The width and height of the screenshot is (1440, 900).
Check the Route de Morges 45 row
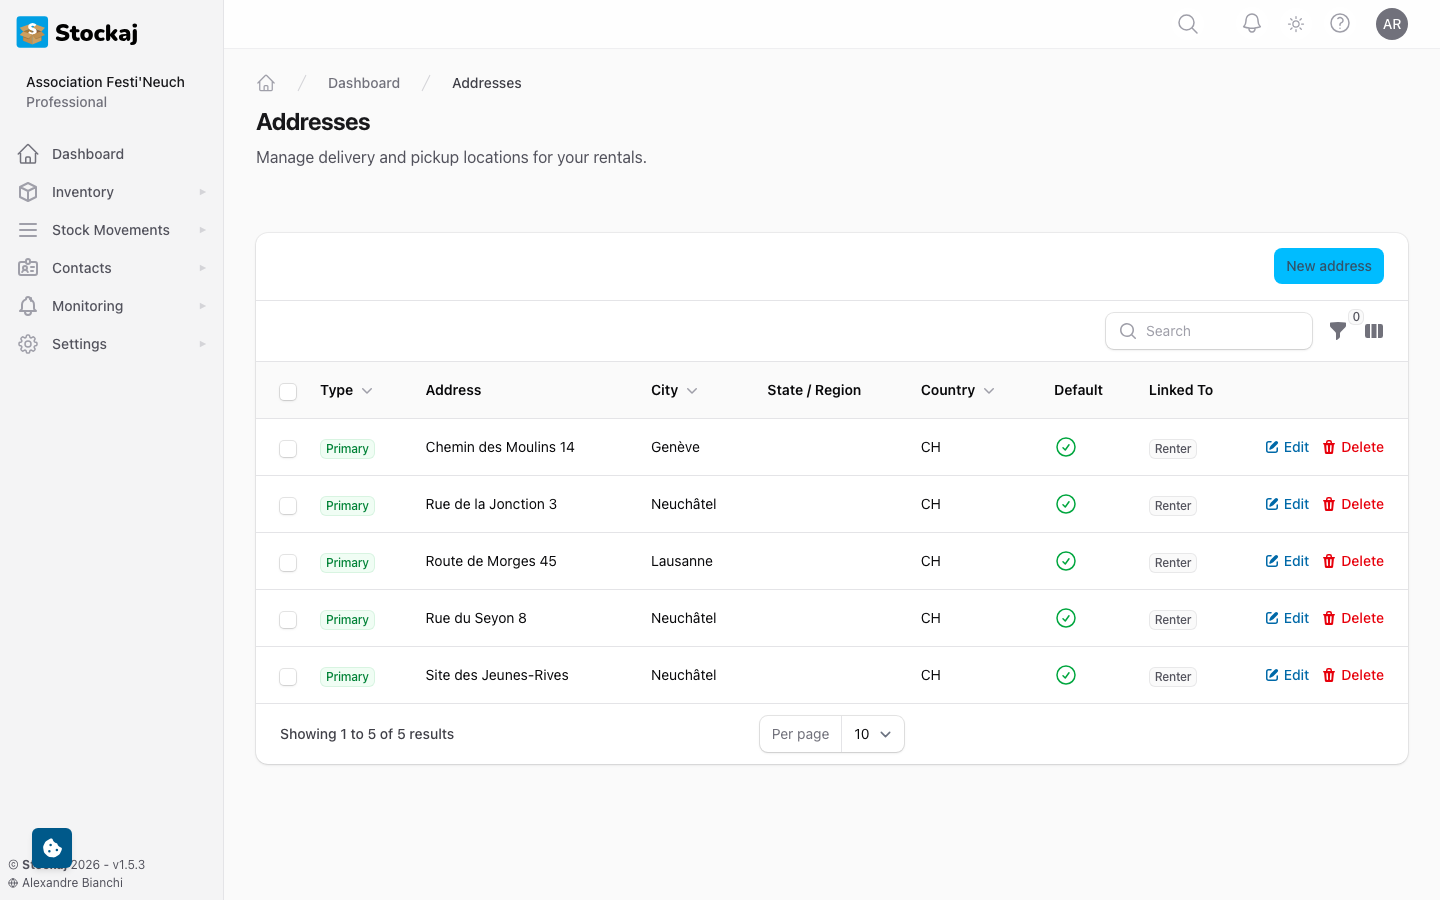click(288, 563)
